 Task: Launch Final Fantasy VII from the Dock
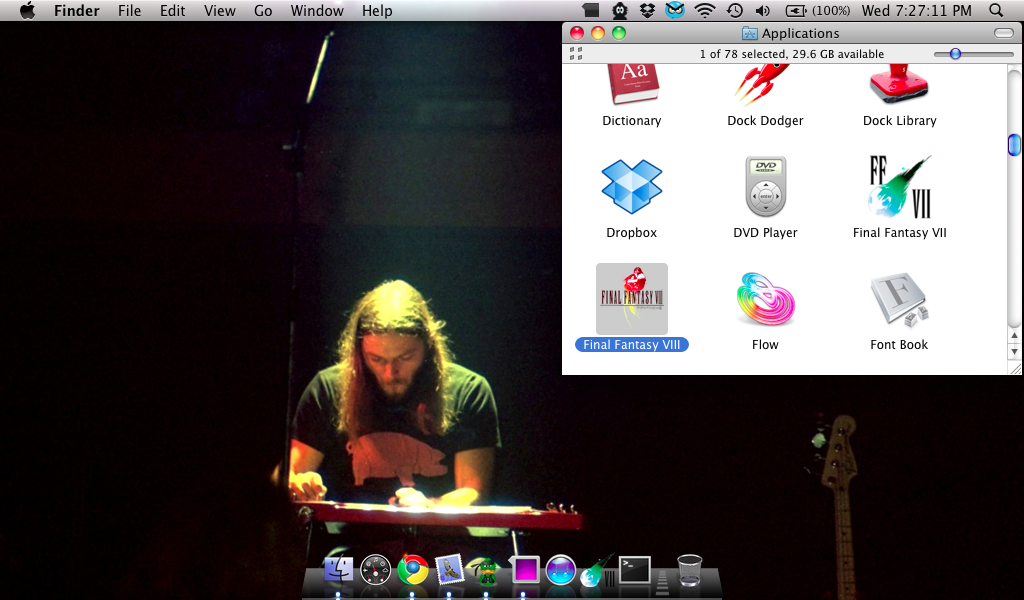(x=598, y=570)
